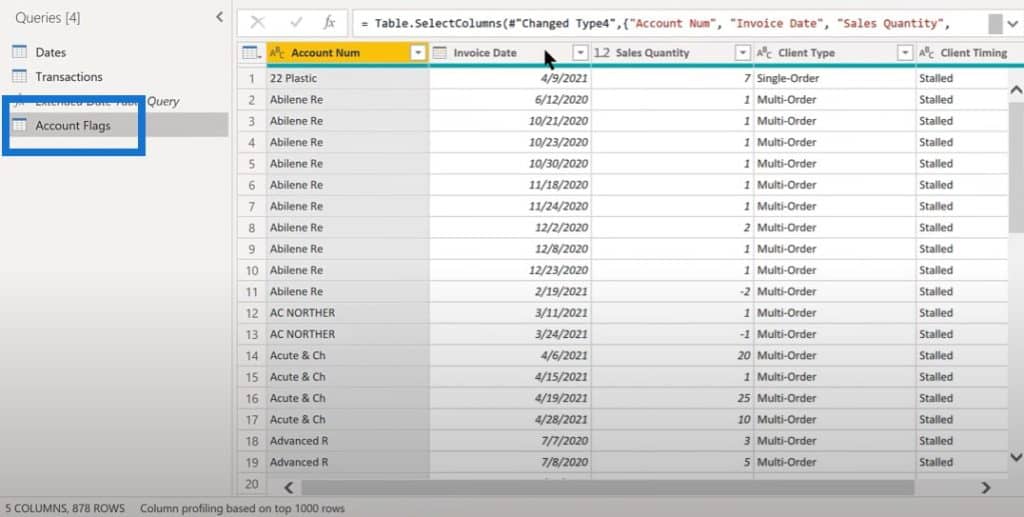Viewport: 1024px width, 517px height.
Task: Select the date cell 4/28/2021
Action: pos(510,420)
